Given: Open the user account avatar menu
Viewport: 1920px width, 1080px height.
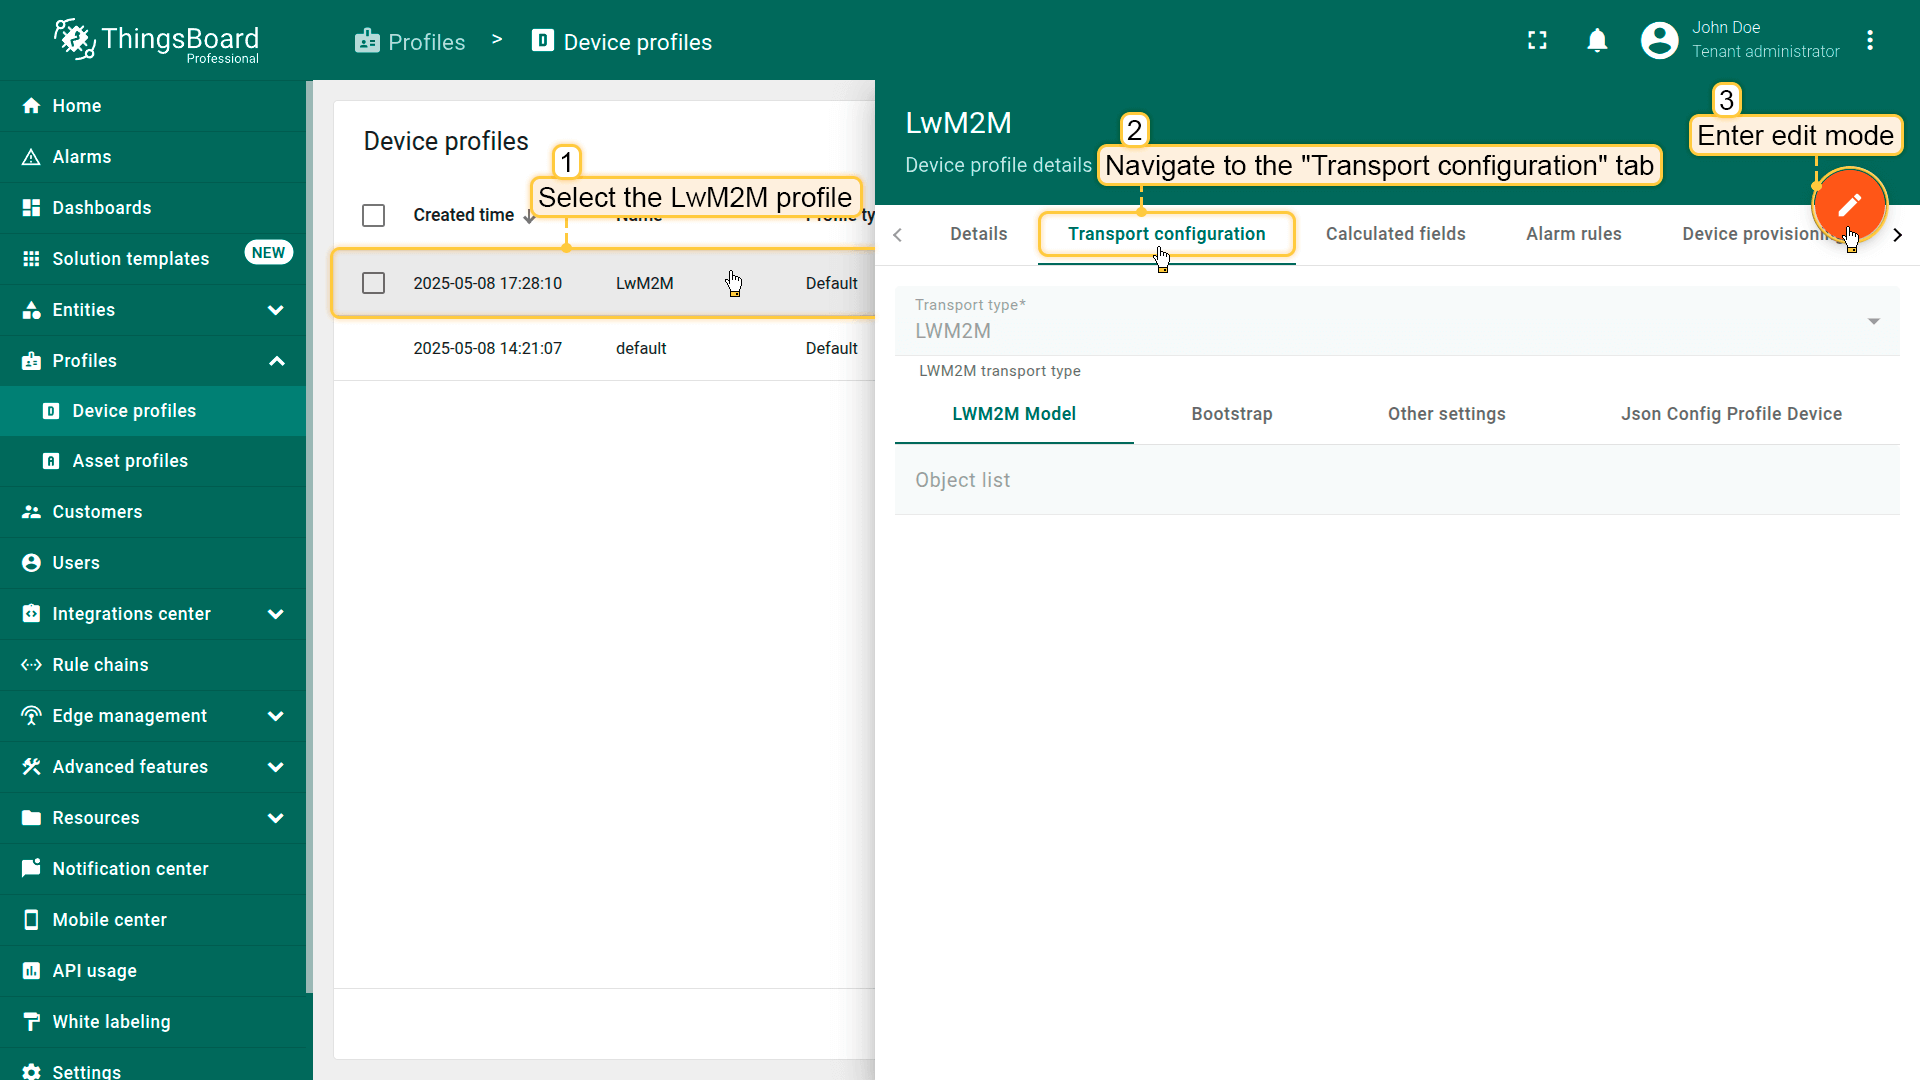Looking at the screenshot, I should pos(1659,40).
